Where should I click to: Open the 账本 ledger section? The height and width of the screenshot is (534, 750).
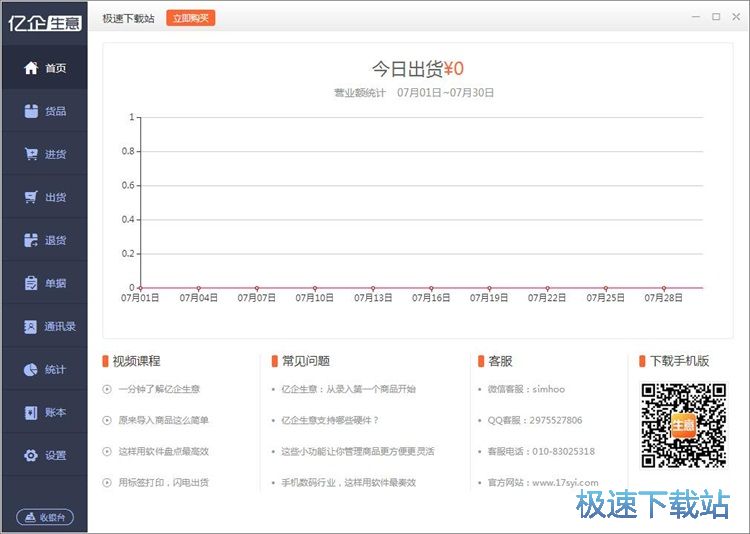pos(44,412)
